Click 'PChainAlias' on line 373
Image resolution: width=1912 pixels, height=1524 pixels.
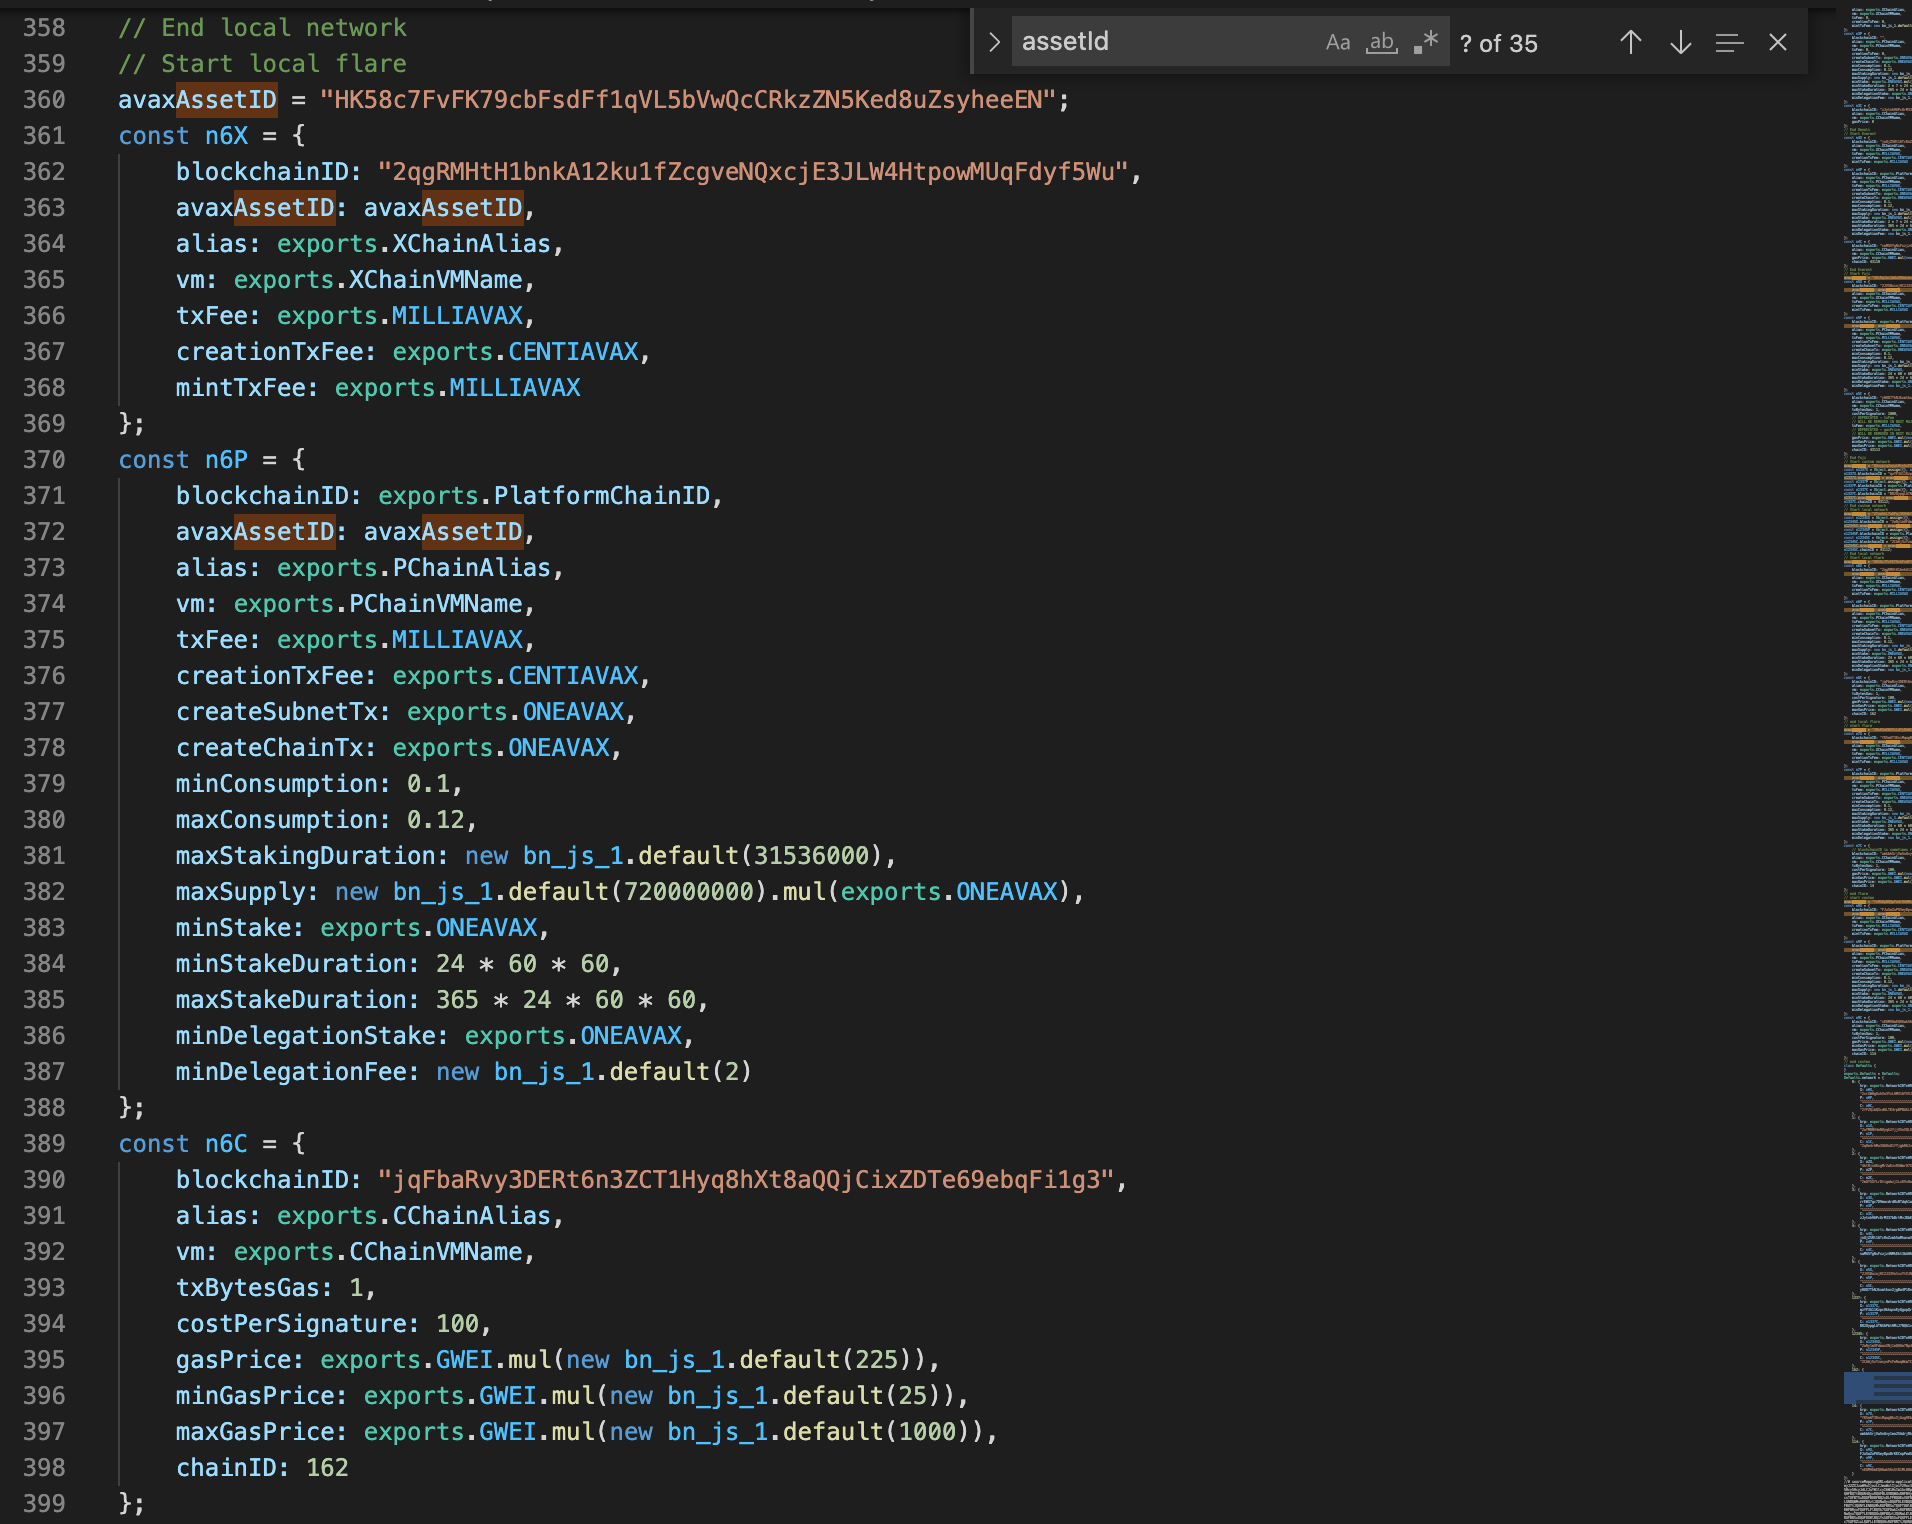point(472,567)
